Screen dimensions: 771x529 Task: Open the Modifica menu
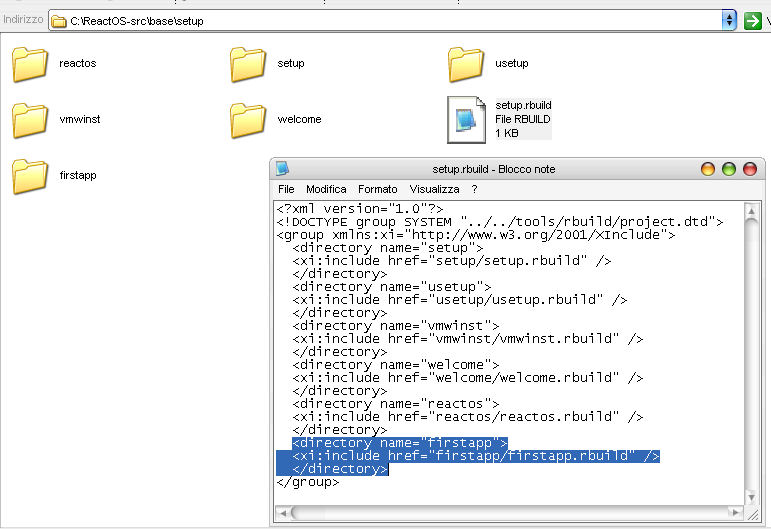326,189
